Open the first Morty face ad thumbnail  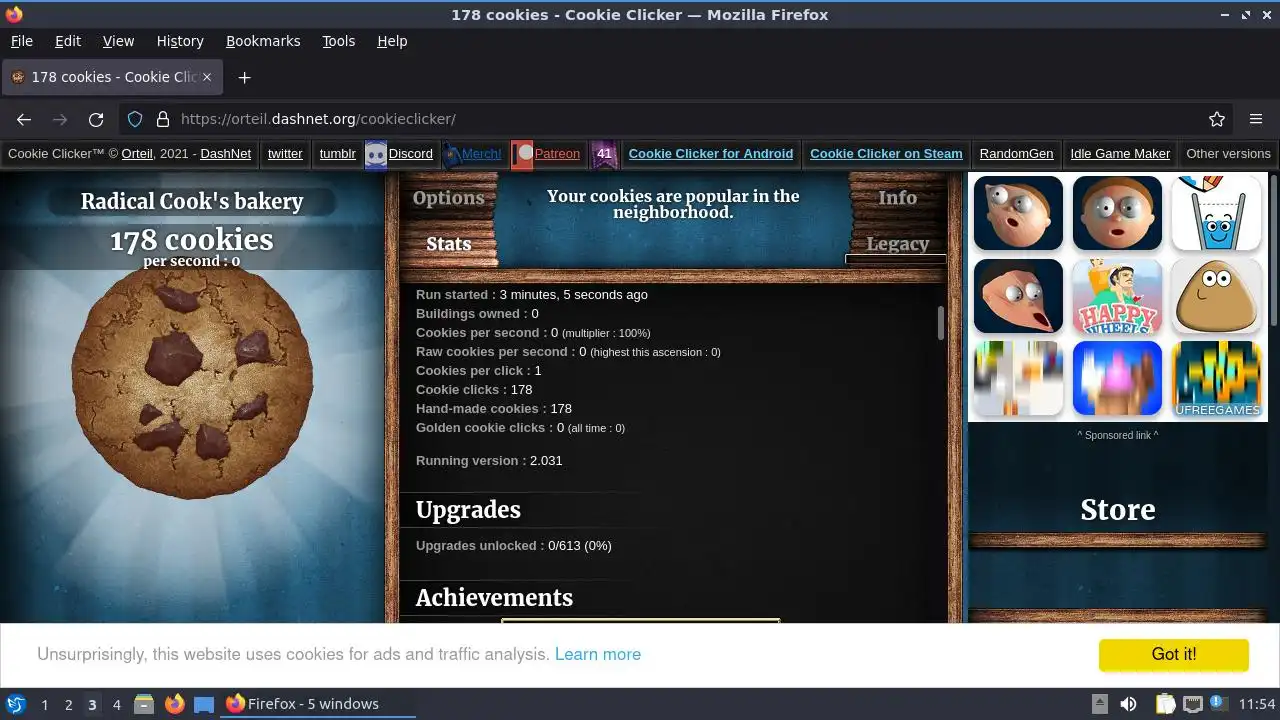click(1018, 213)
